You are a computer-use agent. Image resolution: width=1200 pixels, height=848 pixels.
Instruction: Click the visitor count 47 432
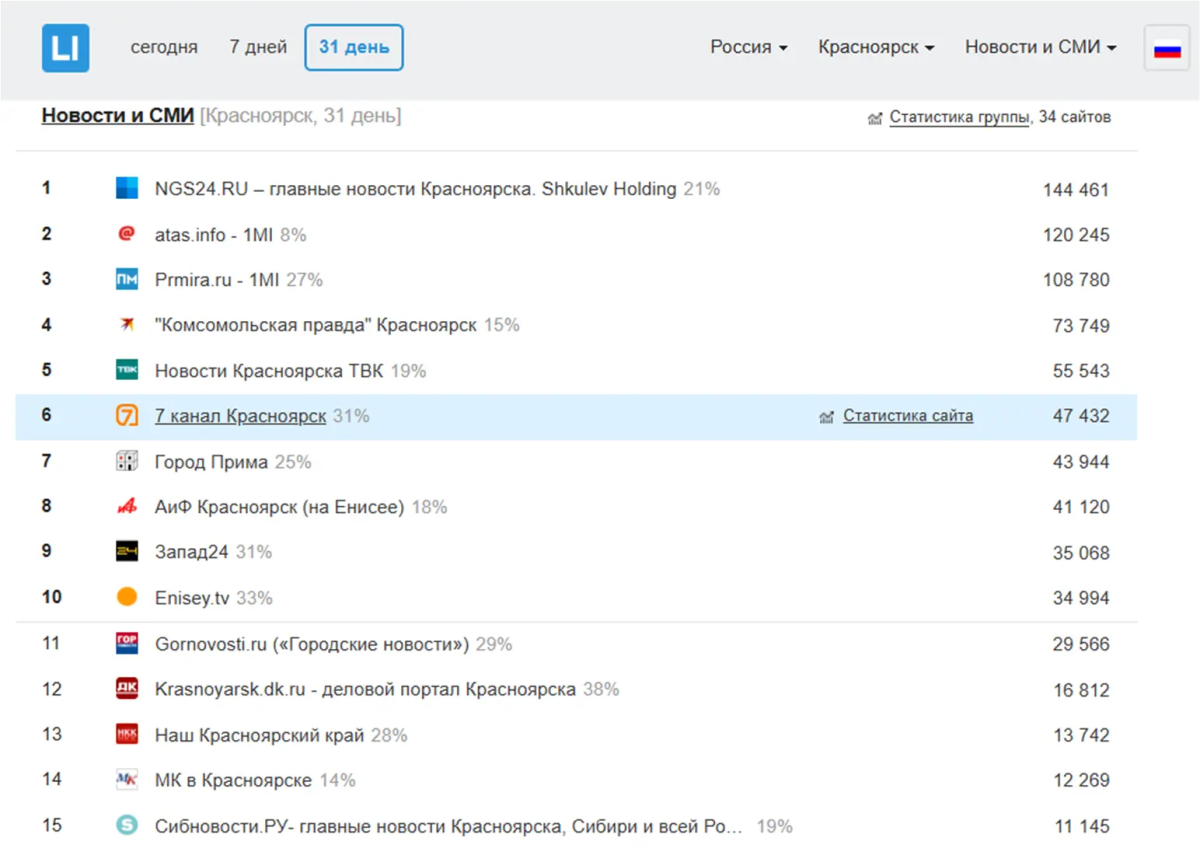tap(1081, 416)
